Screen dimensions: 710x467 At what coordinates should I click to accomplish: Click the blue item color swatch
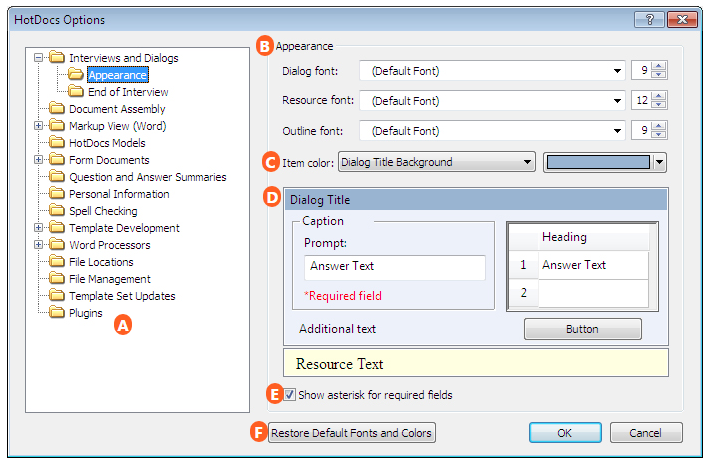(598, 162)
